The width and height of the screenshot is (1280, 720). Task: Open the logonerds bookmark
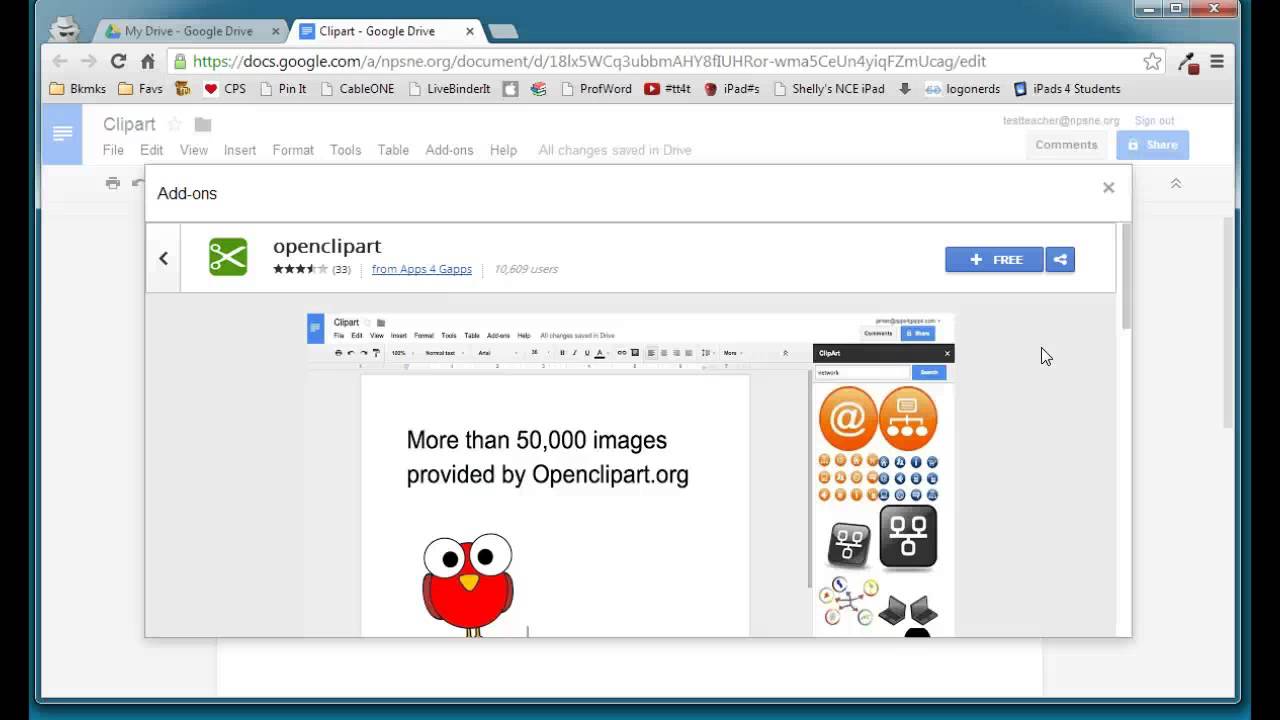tap(963, 89)
